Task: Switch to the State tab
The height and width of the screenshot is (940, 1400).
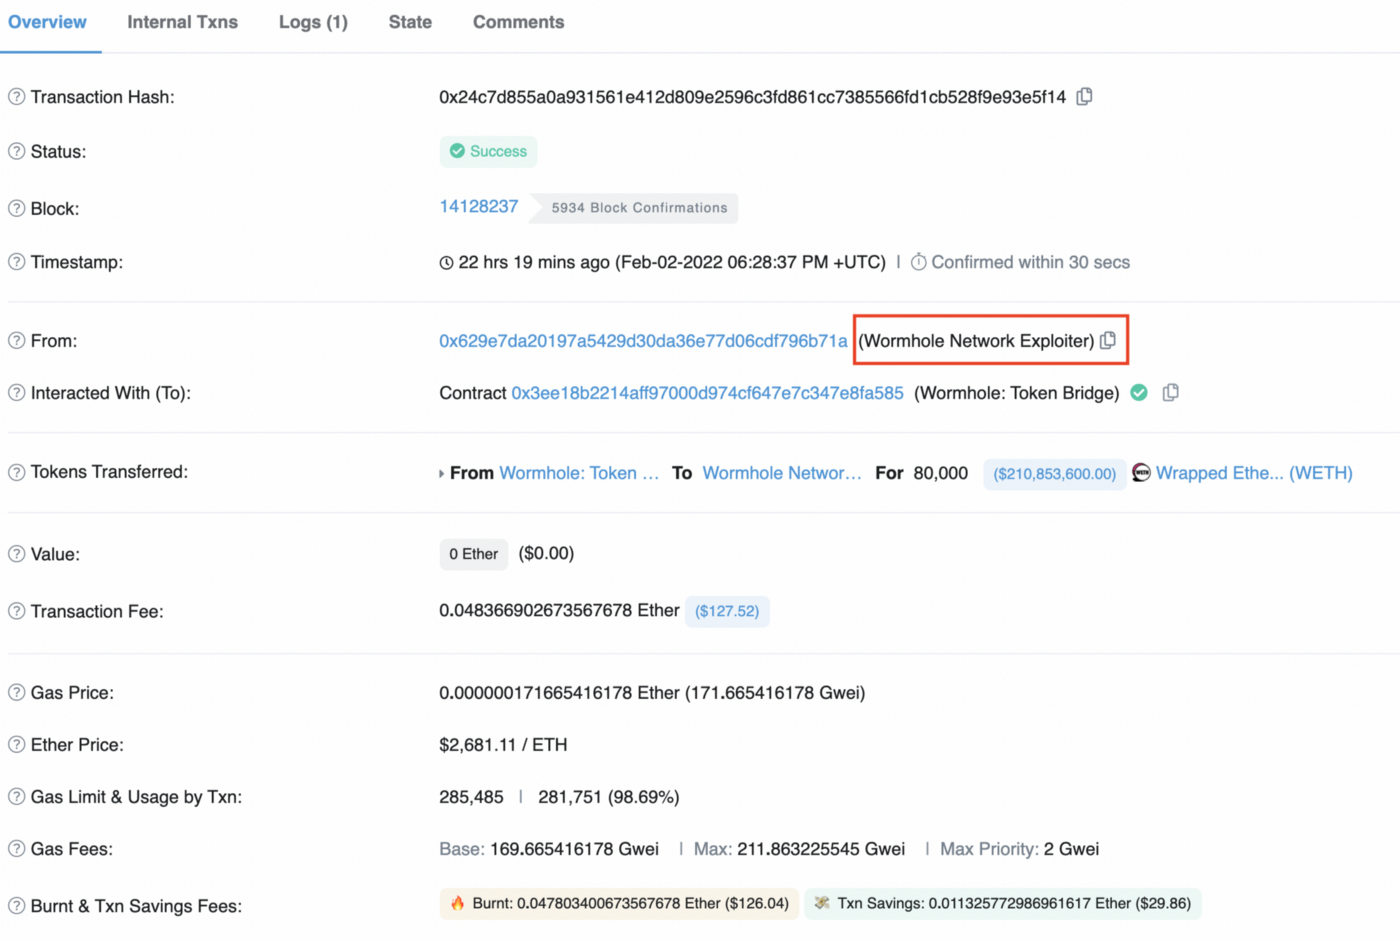Action: click(410, 22)
